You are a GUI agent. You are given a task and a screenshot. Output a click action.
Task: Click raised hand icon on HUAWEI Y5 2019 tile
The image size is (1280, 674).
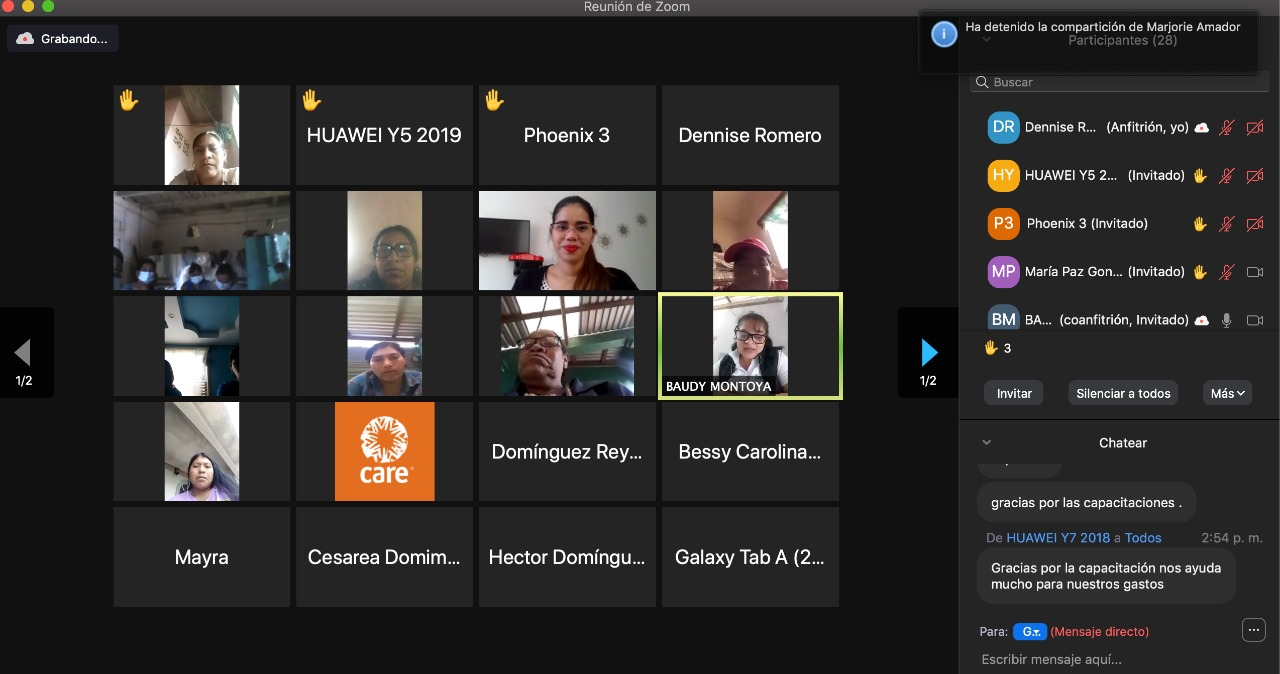pos(311,100)
